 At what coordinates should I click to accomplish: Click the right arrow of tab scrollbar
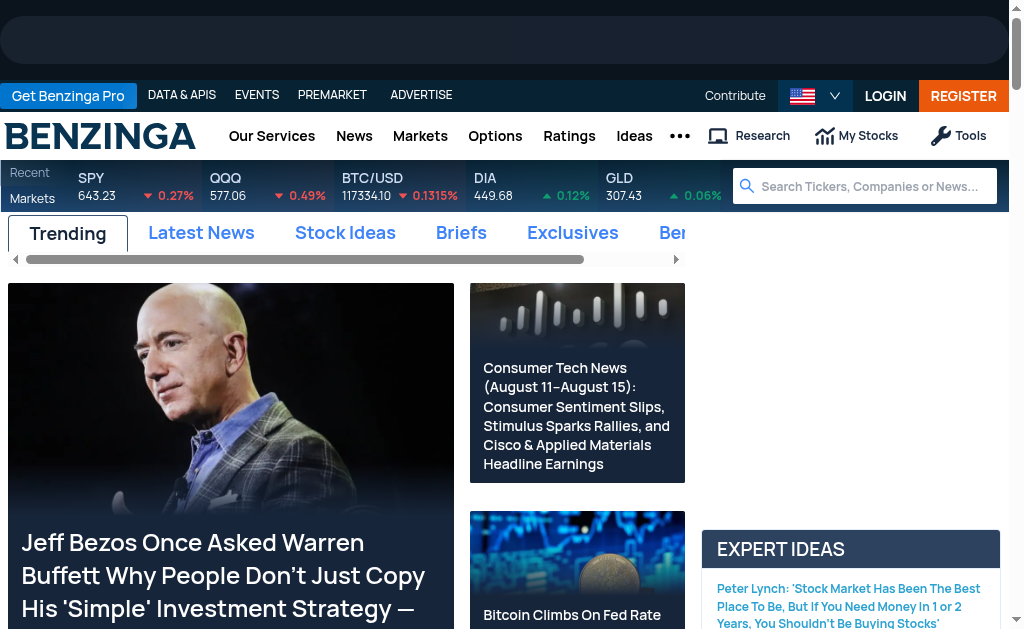coord(676,259)
